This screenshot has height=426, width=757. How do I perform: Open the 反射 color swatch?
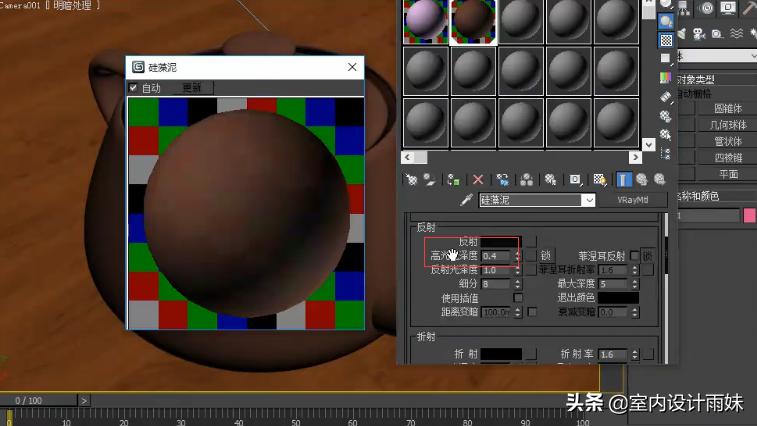coord(500,242)
